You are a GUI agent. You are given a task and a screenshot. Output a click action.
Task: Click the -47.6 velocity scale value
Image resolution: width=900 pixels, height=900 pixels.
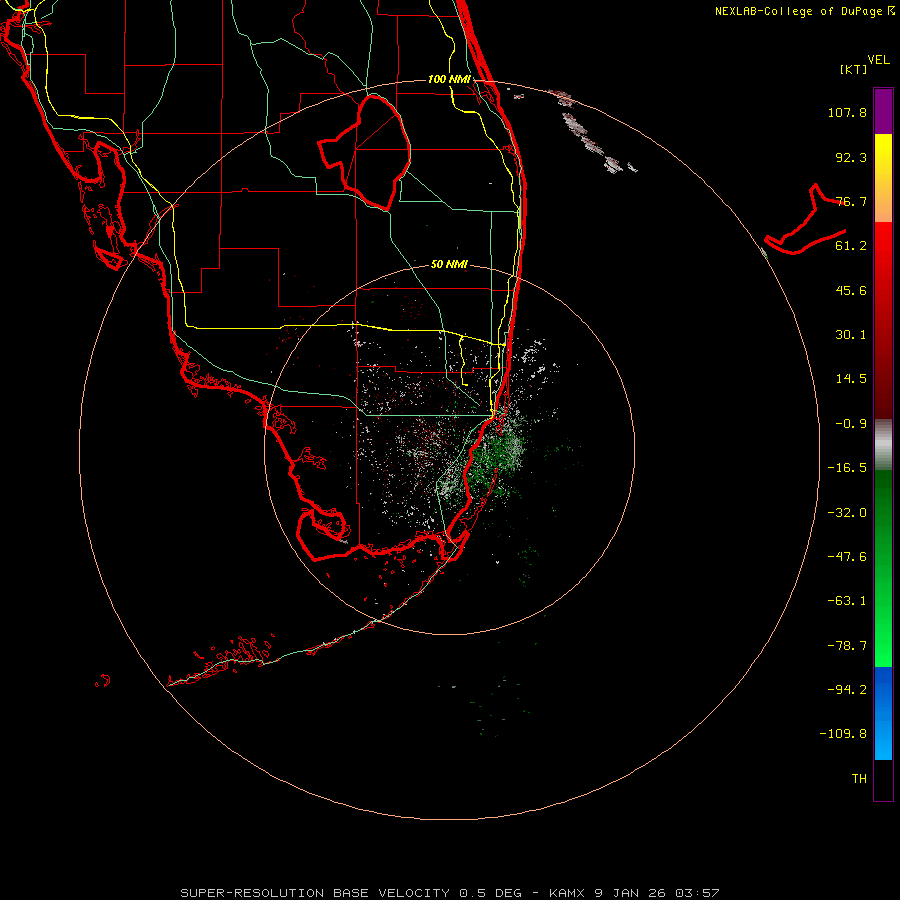[x=847, y=557]
